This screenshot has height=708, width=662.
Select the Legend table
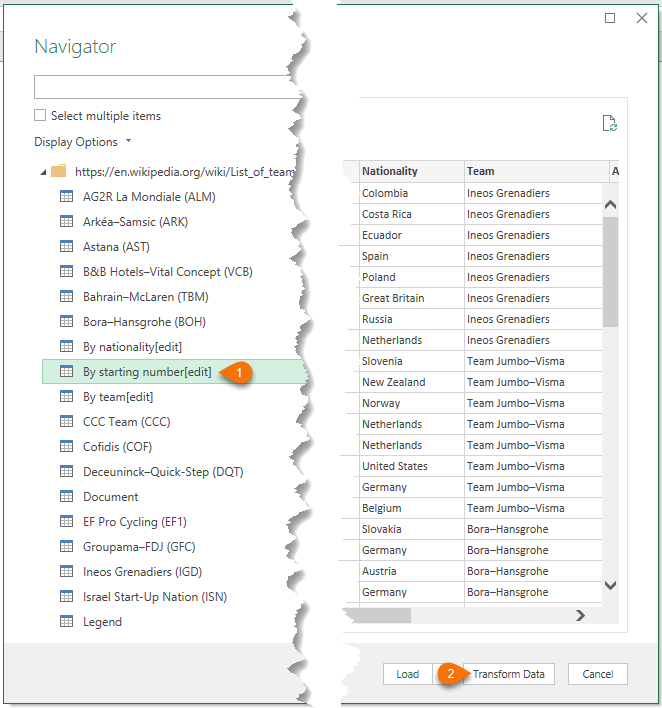coord(103,622)
